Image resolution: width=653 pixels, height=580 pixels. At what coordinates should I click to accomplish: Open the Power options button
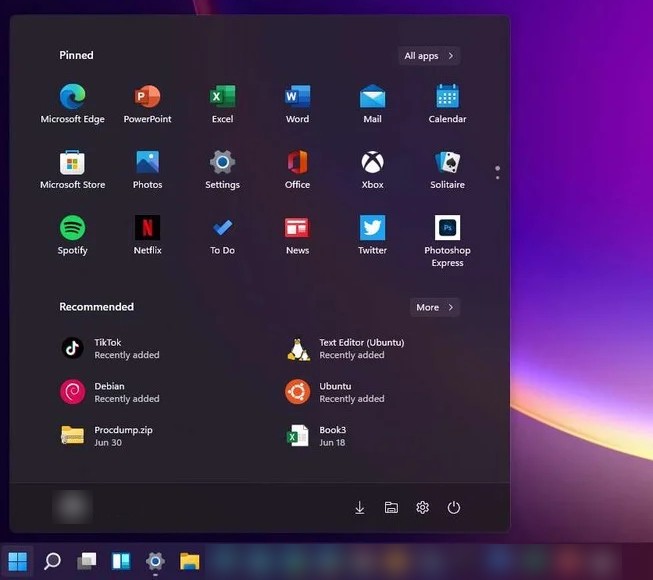[x=454, y=508]
